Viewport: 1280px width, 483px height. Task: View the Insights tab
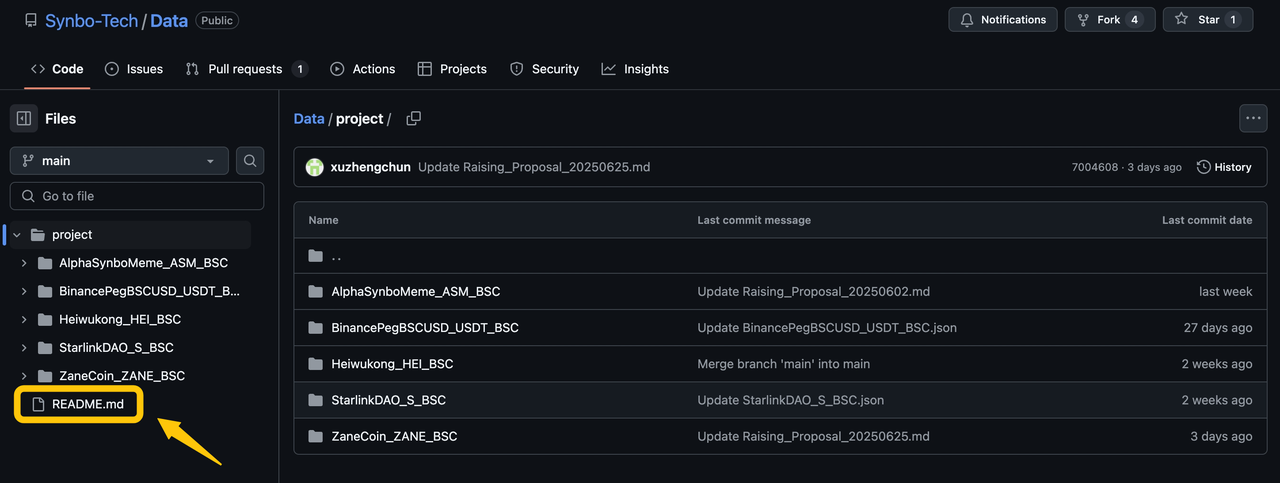coord(635,69)
